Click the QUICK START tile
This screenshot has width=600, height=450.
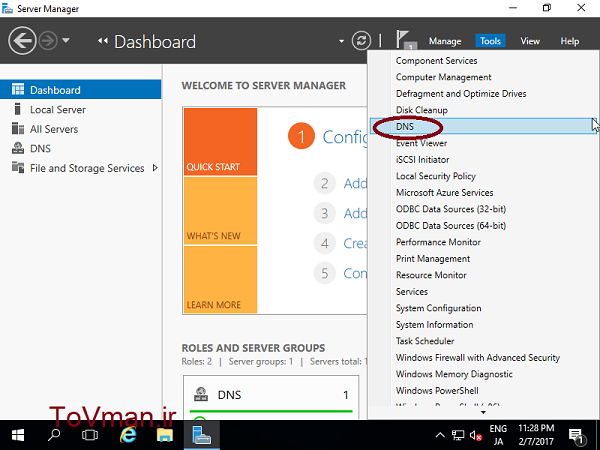220,142
